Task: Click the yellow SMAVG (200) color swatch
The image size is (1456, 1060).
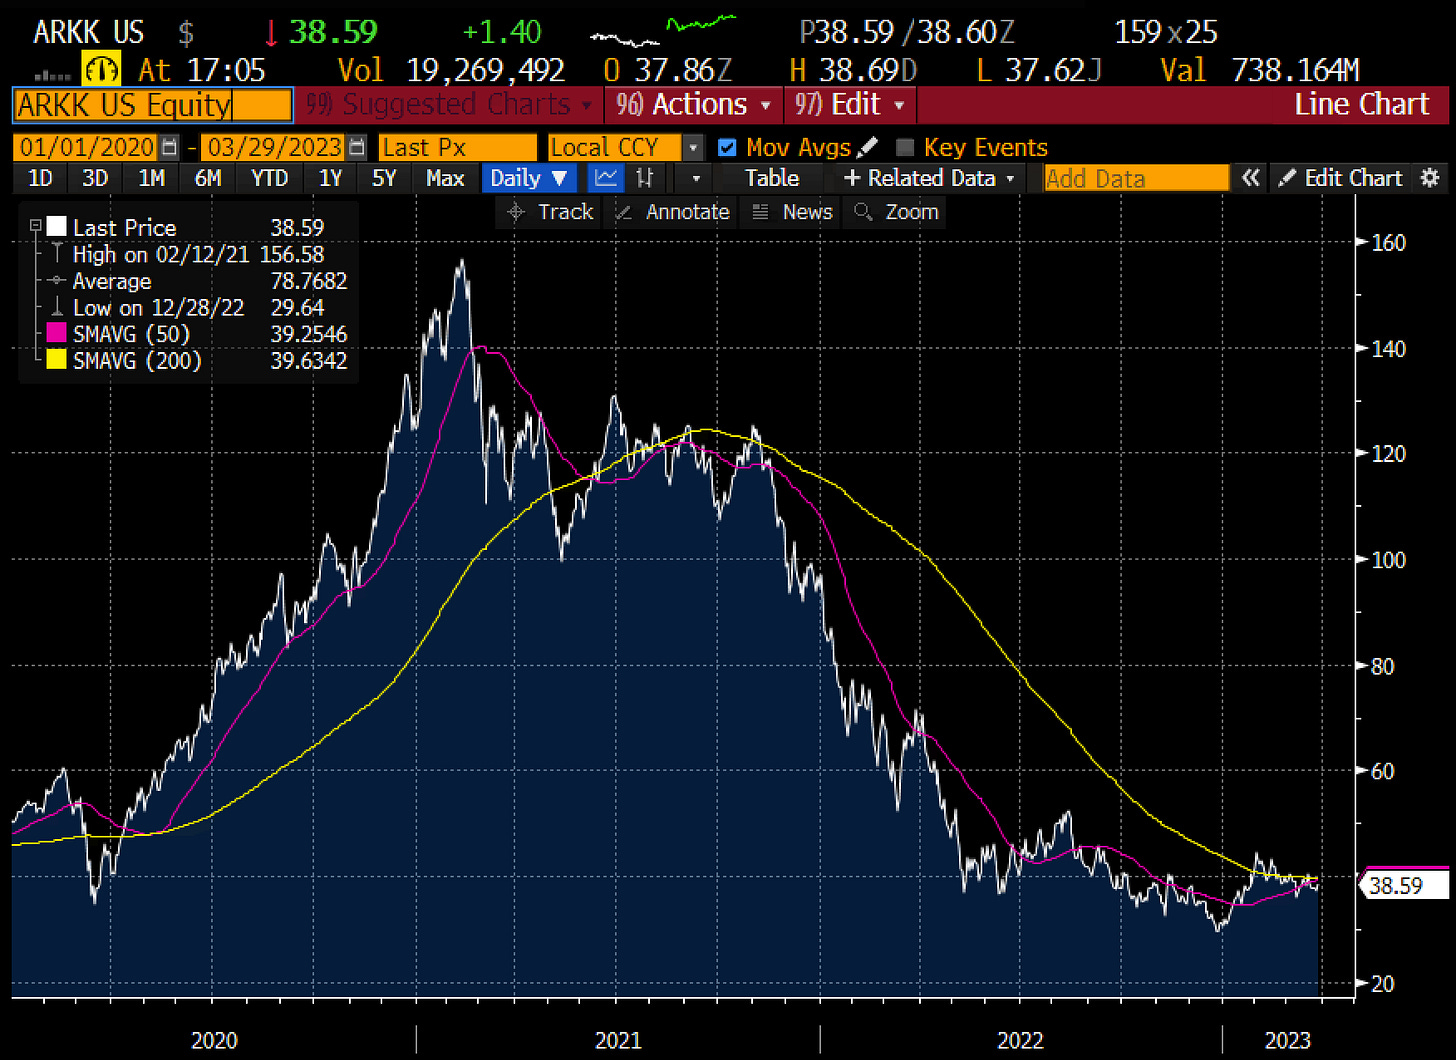Action: pyautogui.click(x=57, y=360)
